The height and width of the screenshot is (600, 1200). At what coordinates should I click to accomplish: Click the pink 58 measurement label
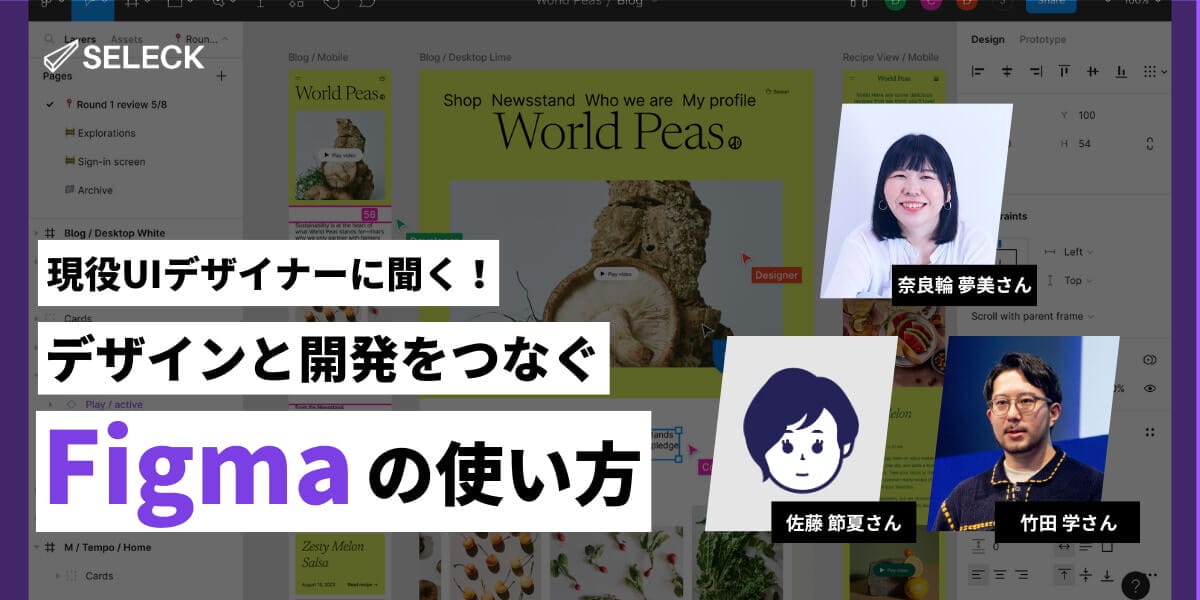[369, 214]
